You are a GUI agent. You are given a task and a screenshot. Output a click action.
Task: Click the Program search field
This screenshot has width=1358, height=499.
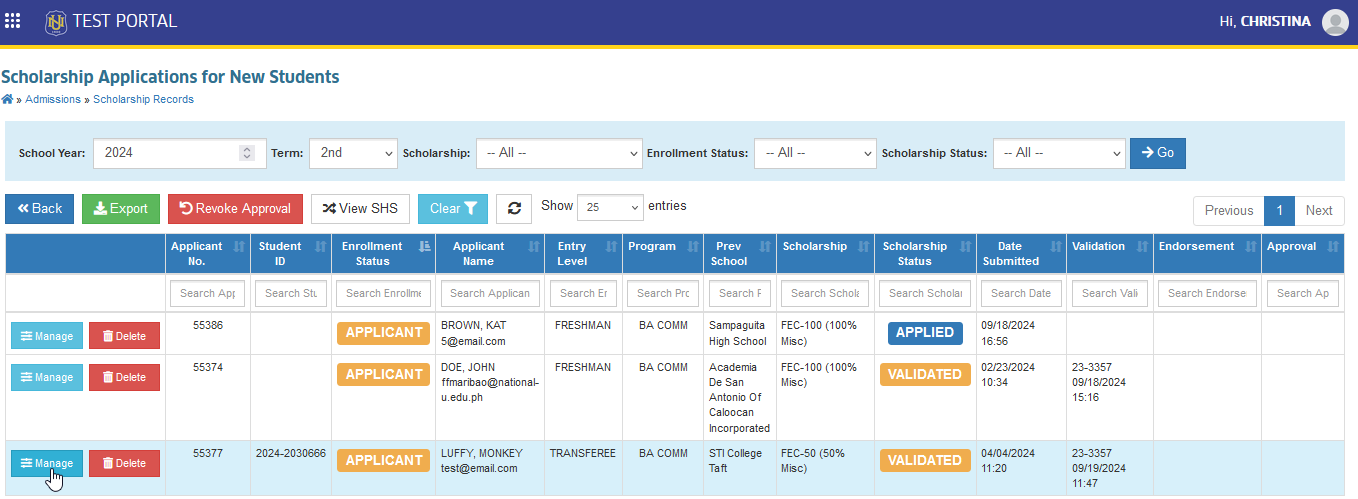[662, 293]
